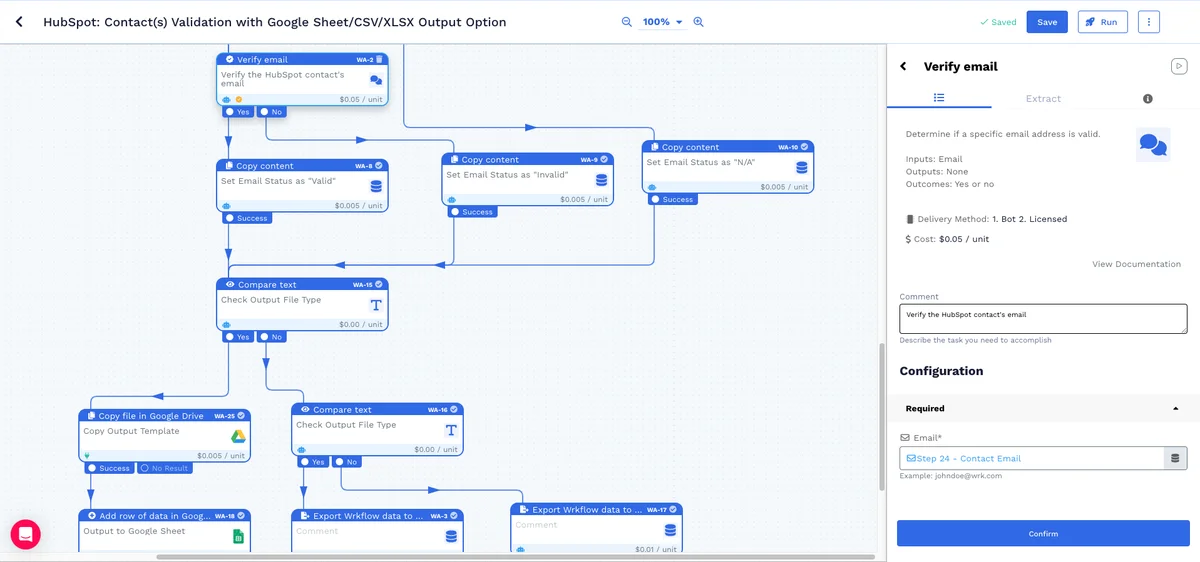Click the eye icon on WA-16 Compare text header
Viewport: 1200px width, 562px height.
[305, 409]
